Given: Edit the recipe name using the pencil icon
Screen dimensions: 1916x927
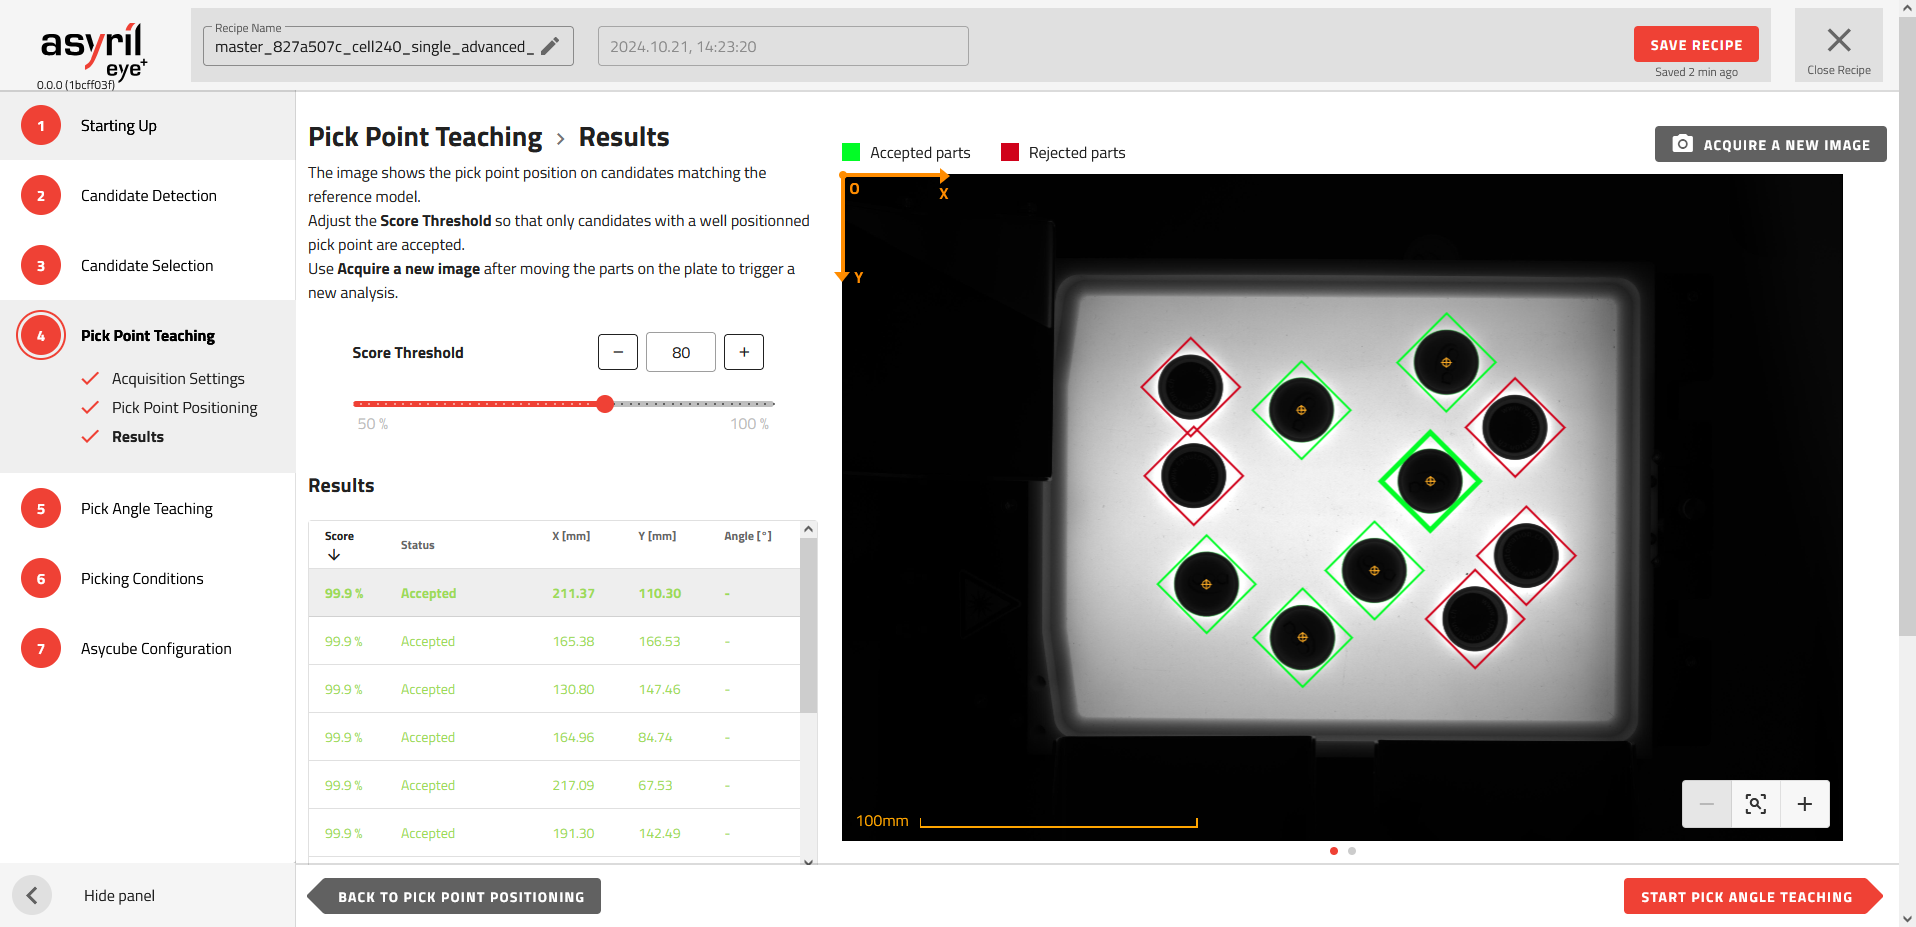Looking at the screenshot, I should pos(551,46).
